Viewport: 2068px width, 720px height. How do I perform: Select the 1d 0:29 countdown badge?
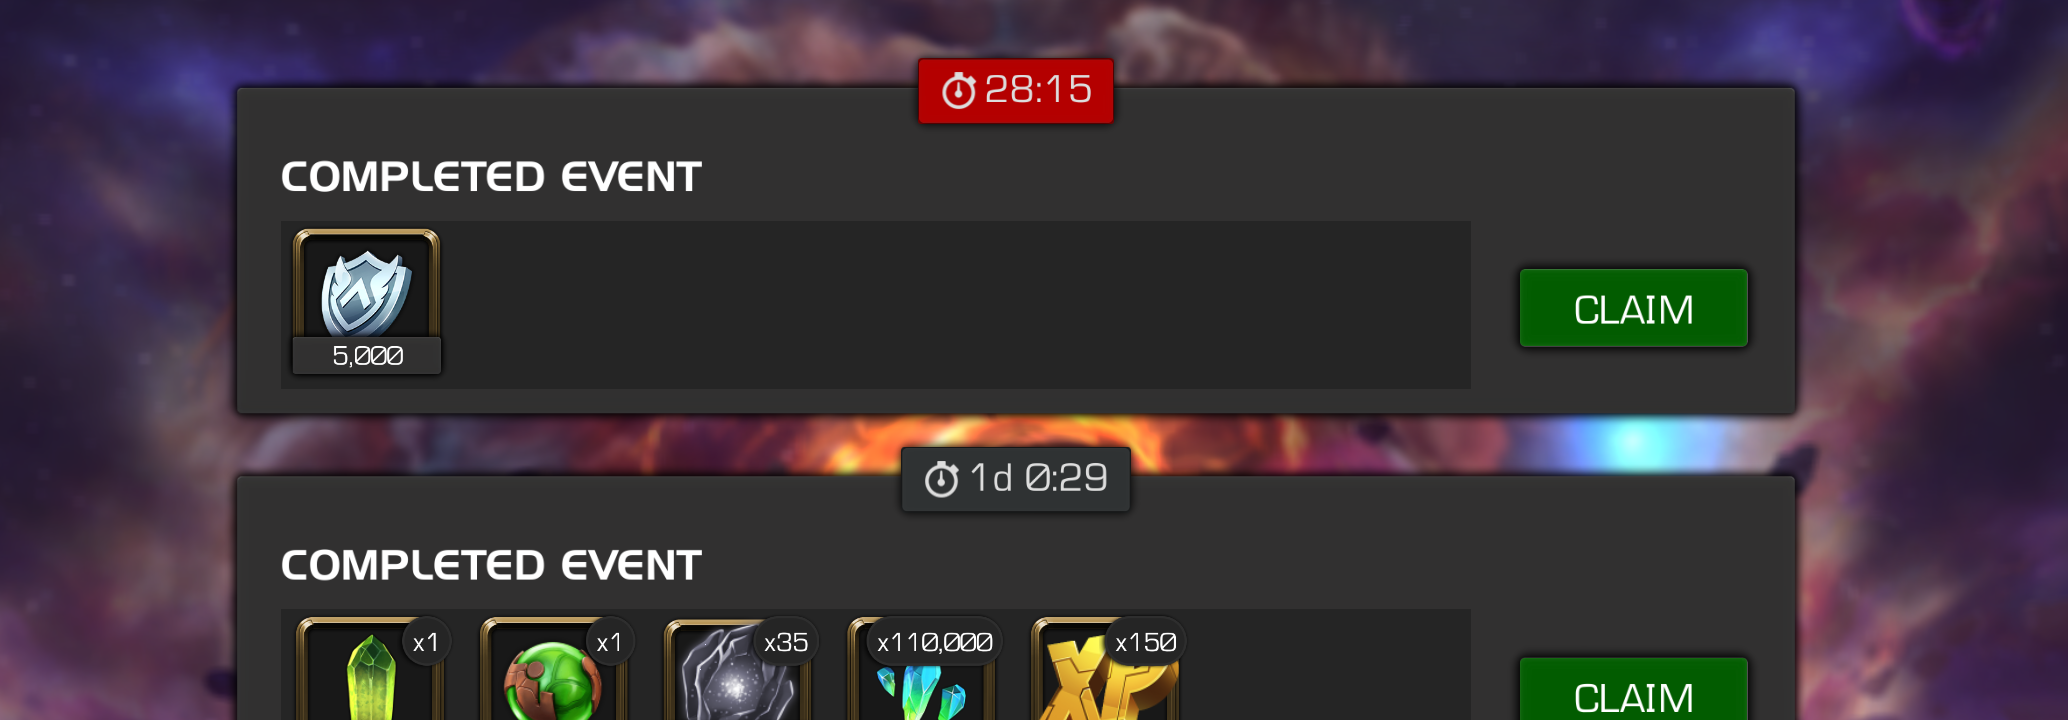click(x=1016, y=479)
